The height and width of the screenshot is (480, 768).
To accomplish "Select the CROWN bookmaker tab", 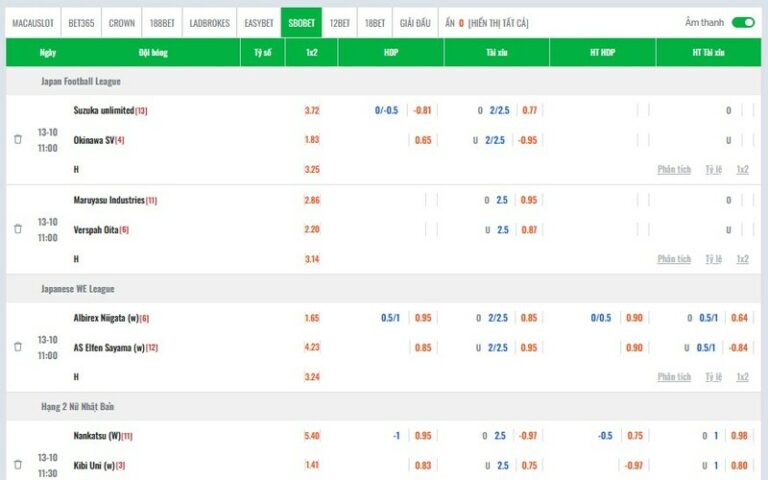I will click(121, 22).
